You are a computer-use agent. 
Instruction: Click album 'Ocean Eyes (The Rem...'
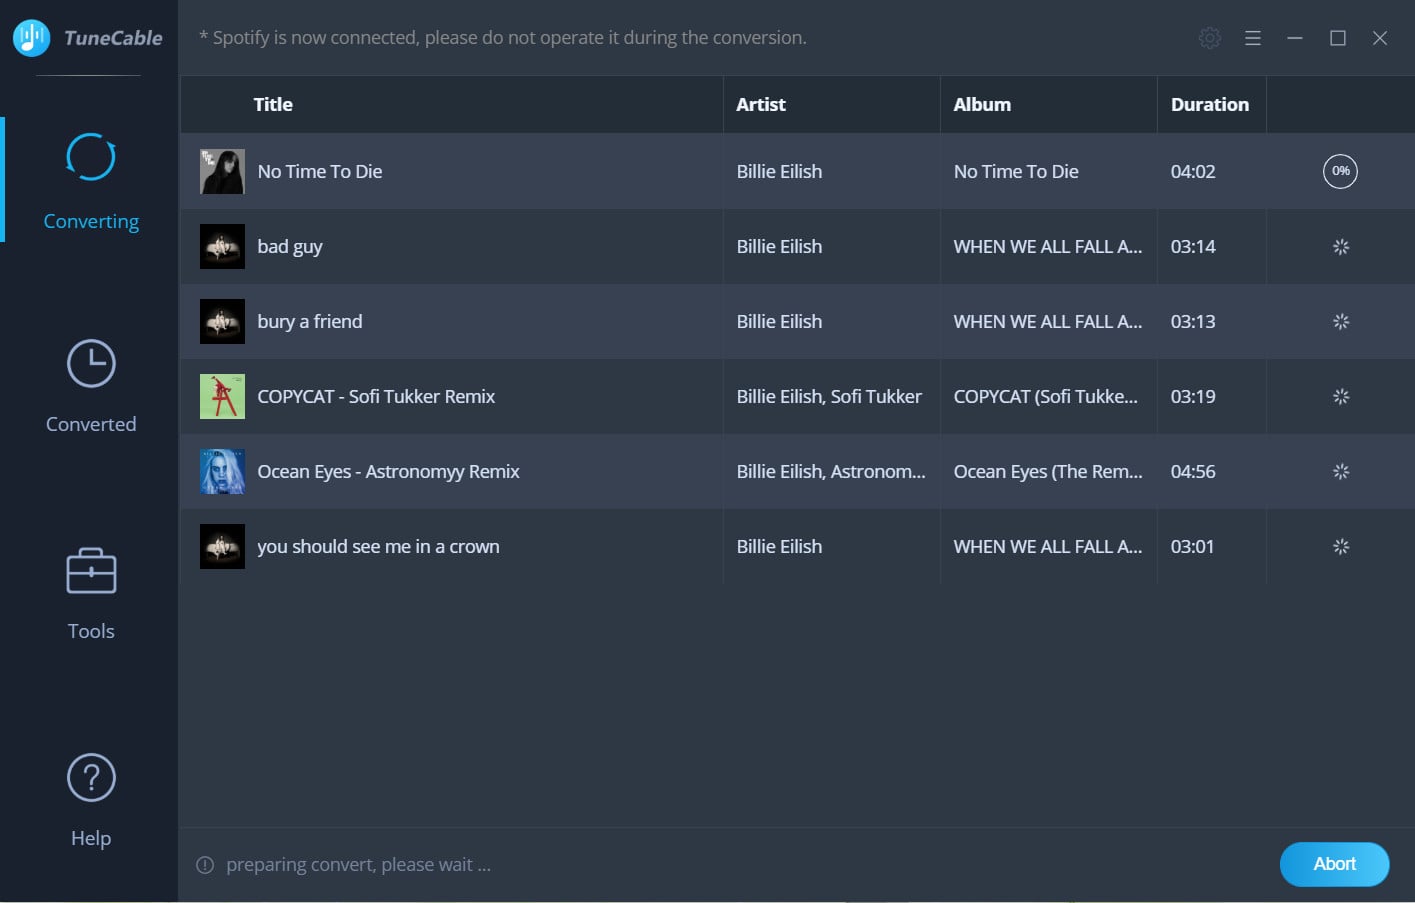coord(1048,471)
